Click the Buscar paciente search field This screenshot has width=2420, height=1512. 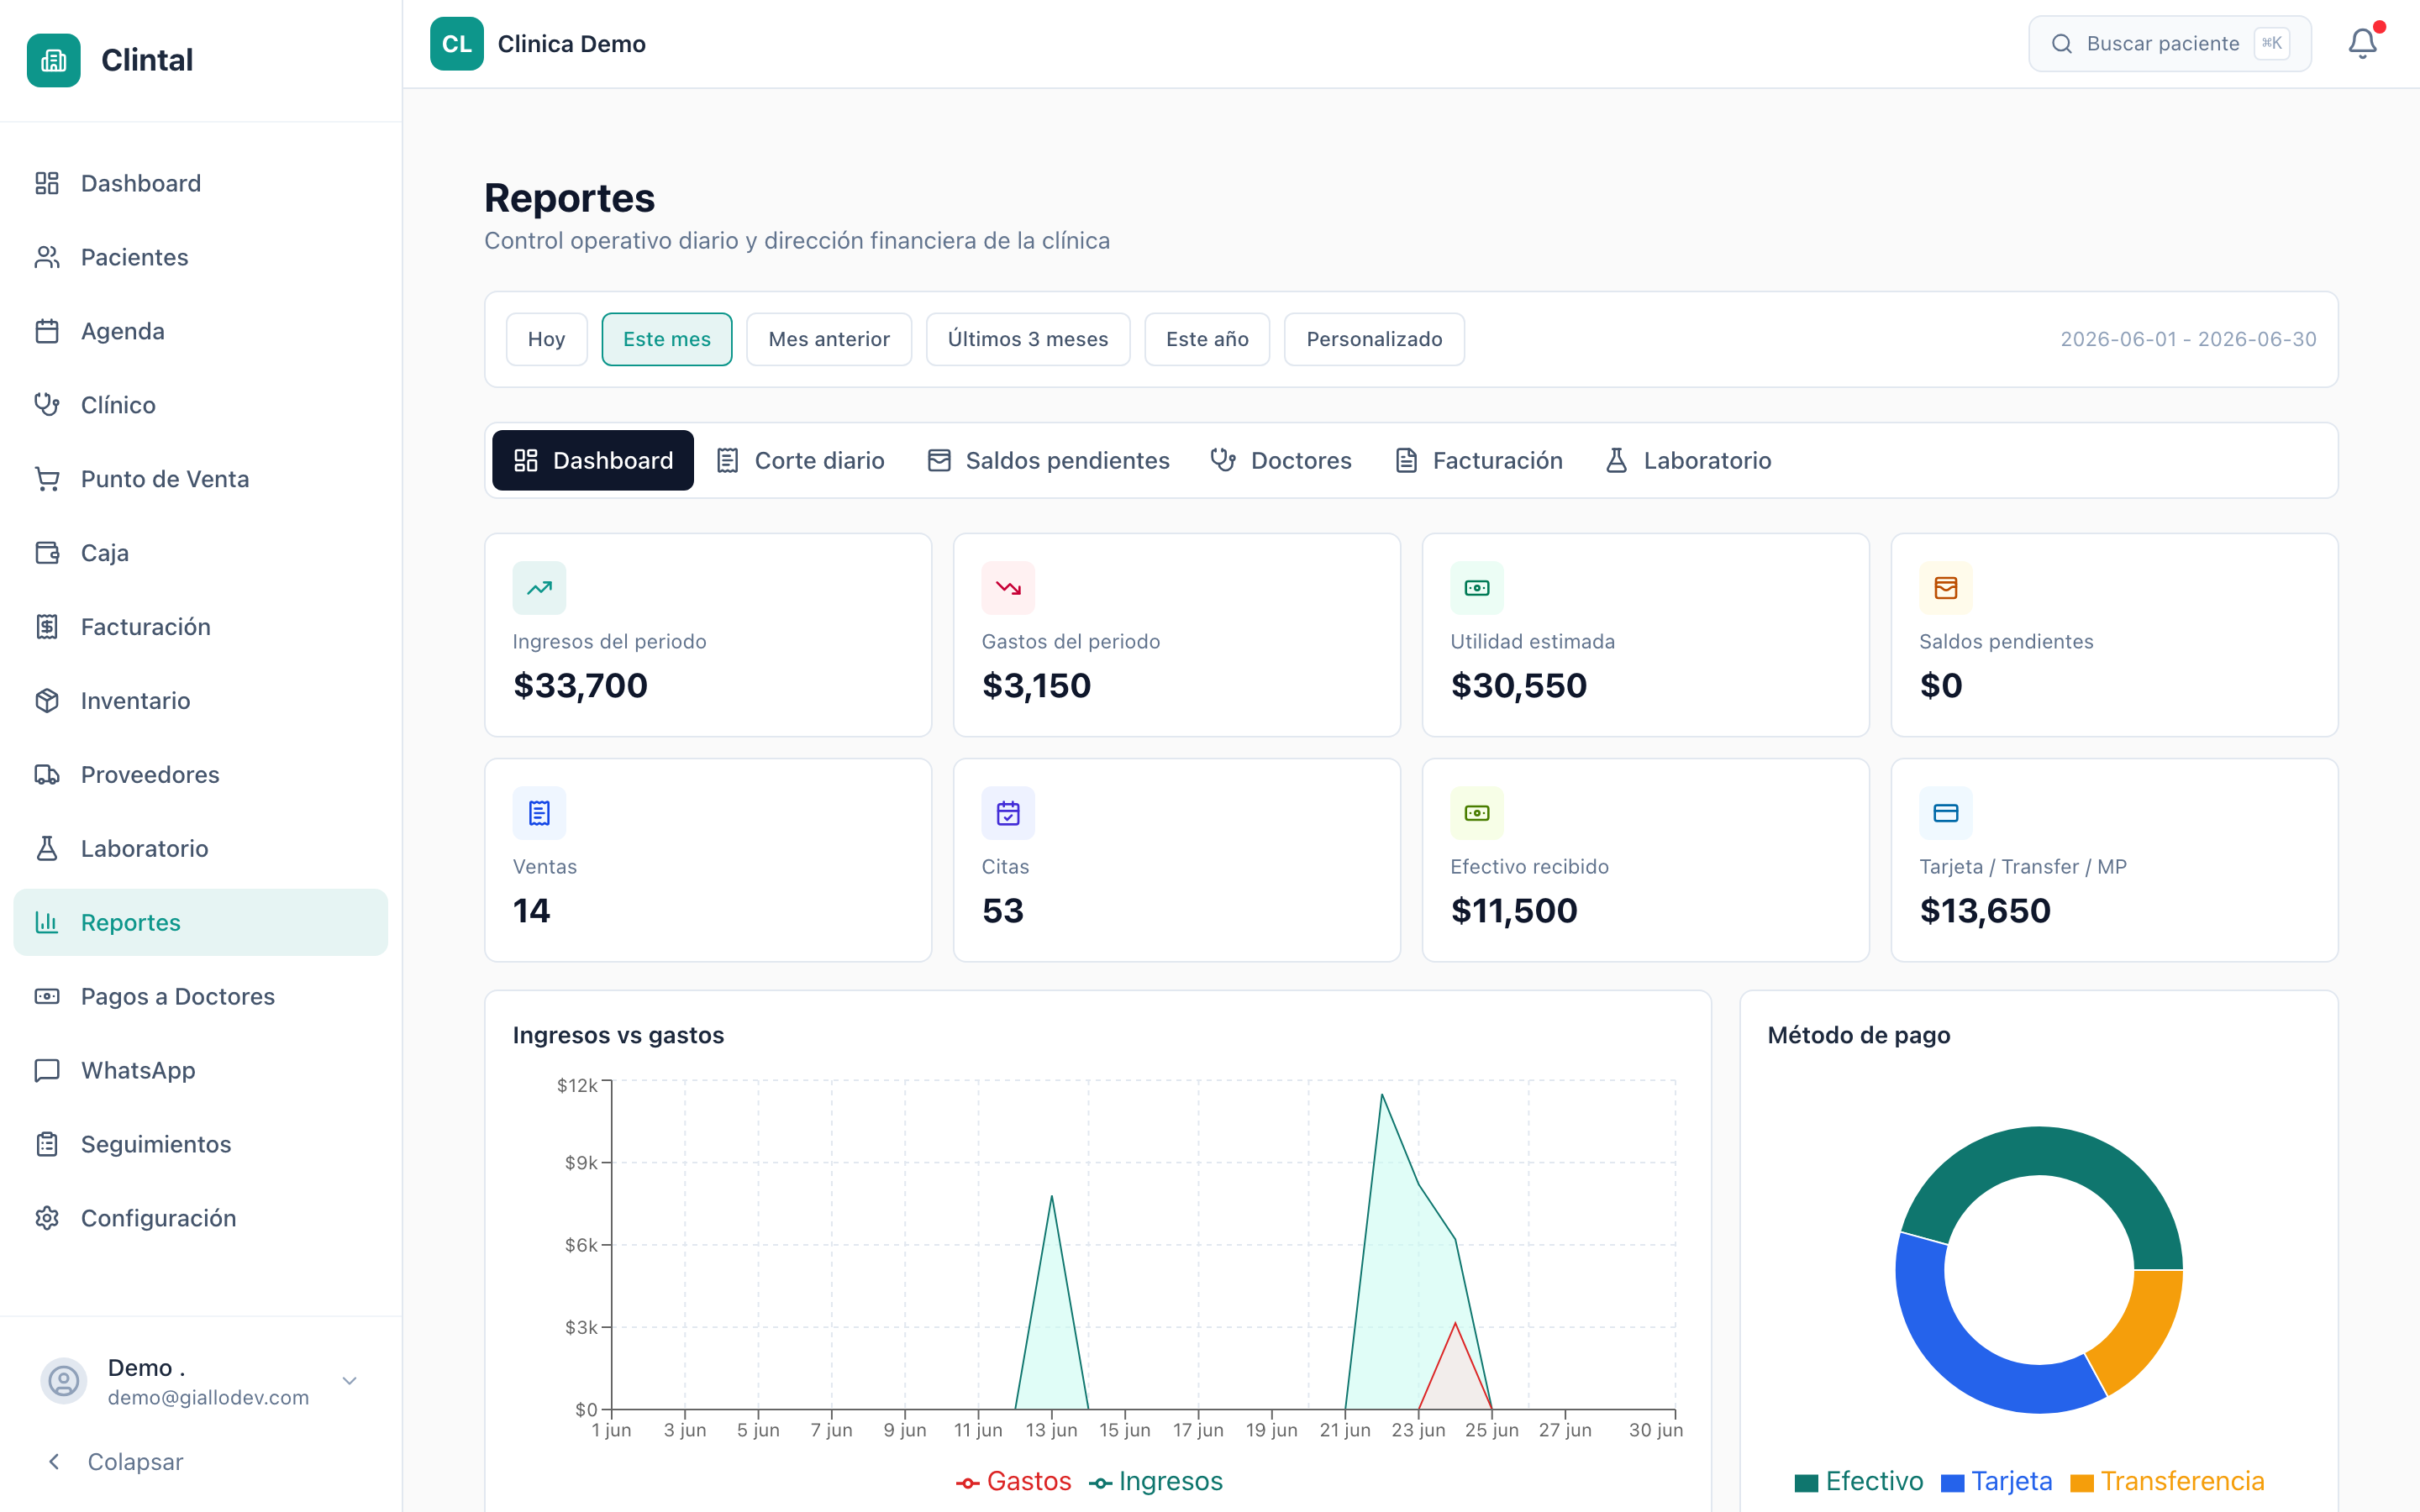coord(2169,43)
